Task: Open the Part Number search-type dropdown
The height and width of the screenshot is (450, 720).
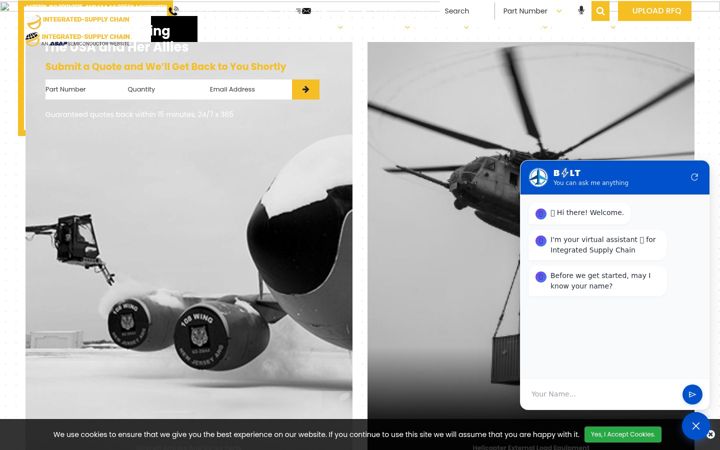Action: 532,11
